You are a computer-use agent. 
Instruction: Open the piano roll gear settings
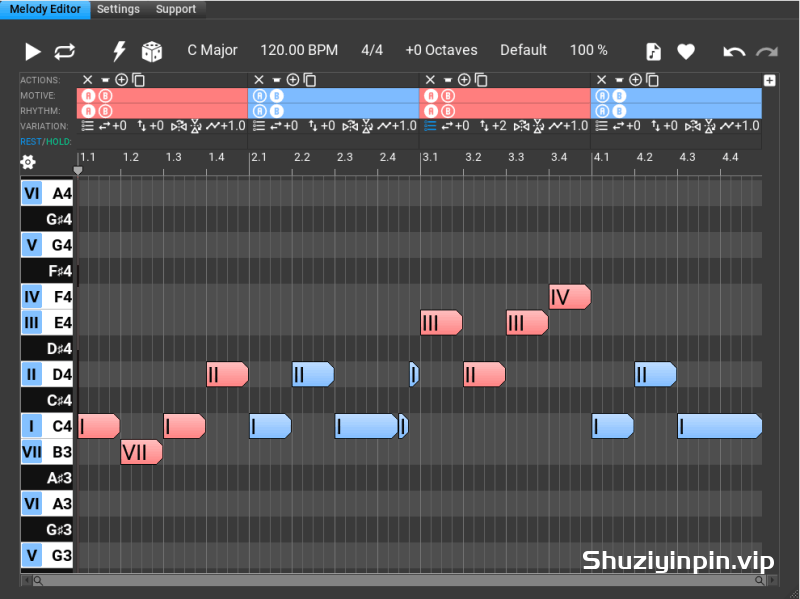tap(28, 162)
